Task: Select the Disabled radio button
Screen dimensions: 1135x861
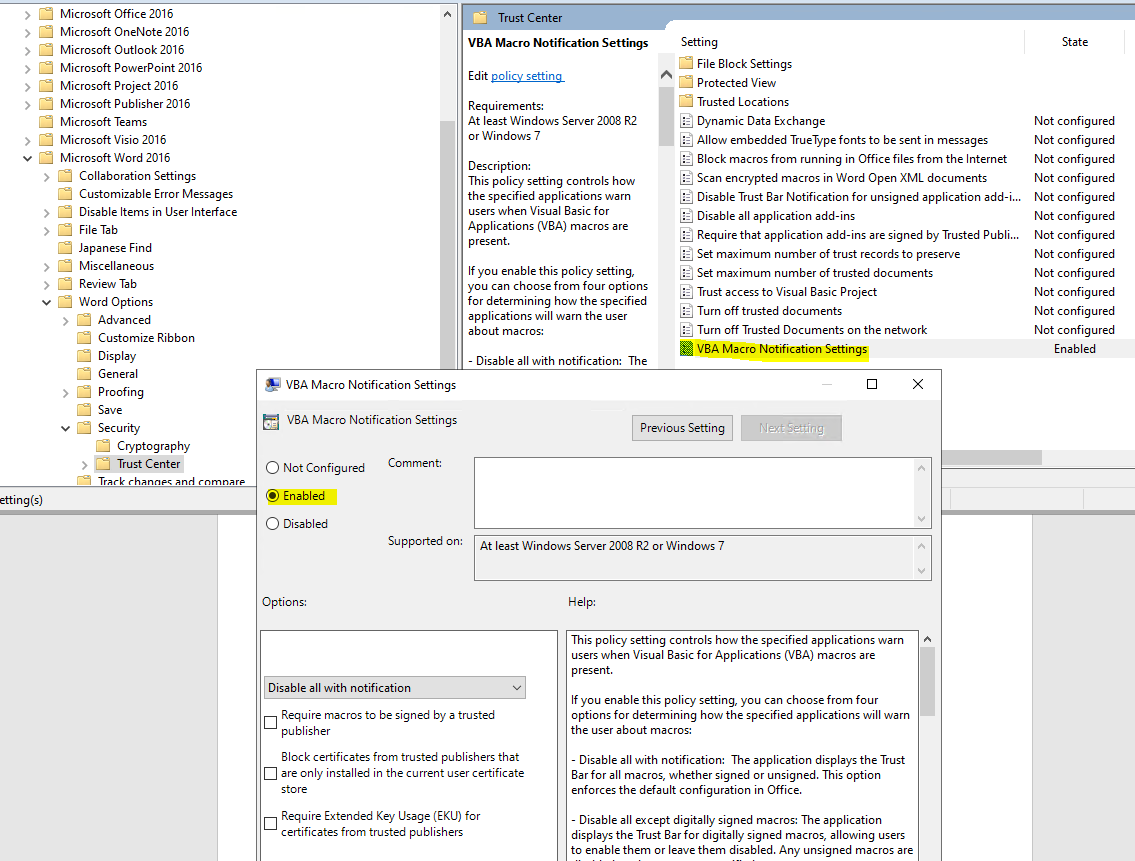Action: tap(271, 523)
